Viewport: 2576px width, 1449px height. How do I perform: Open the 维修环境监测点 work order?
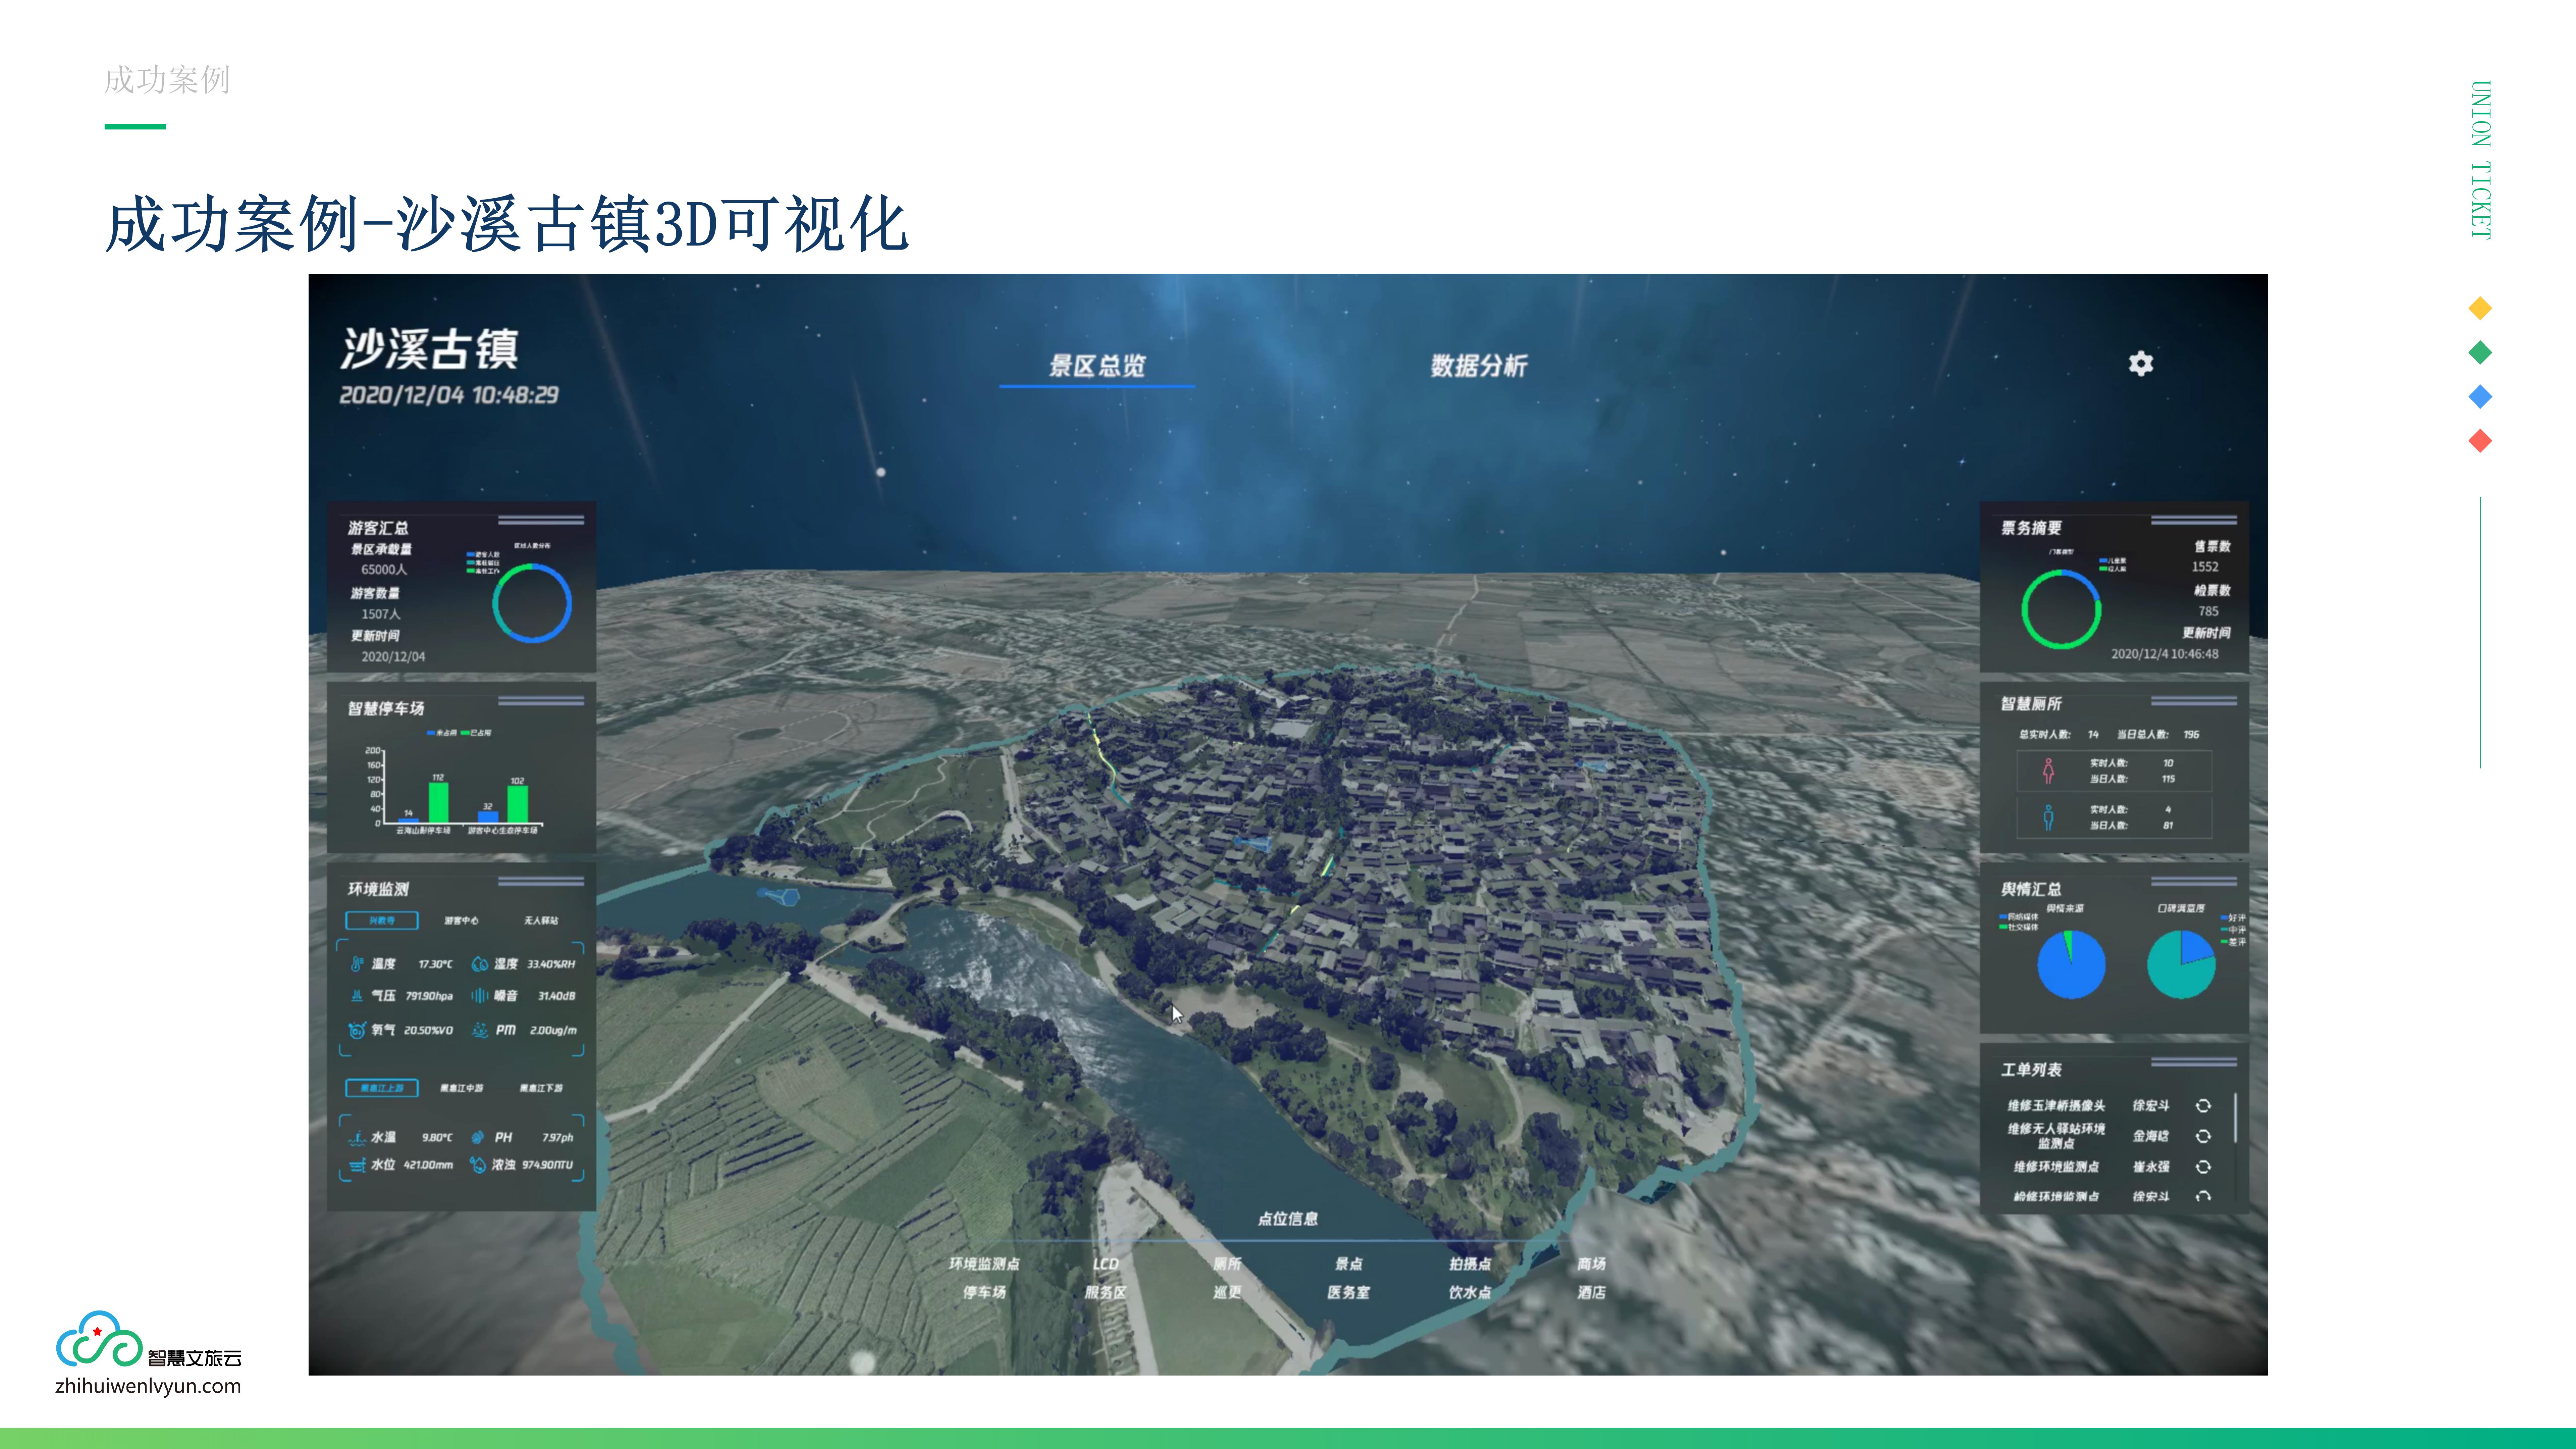(x=2056, y=1167)
